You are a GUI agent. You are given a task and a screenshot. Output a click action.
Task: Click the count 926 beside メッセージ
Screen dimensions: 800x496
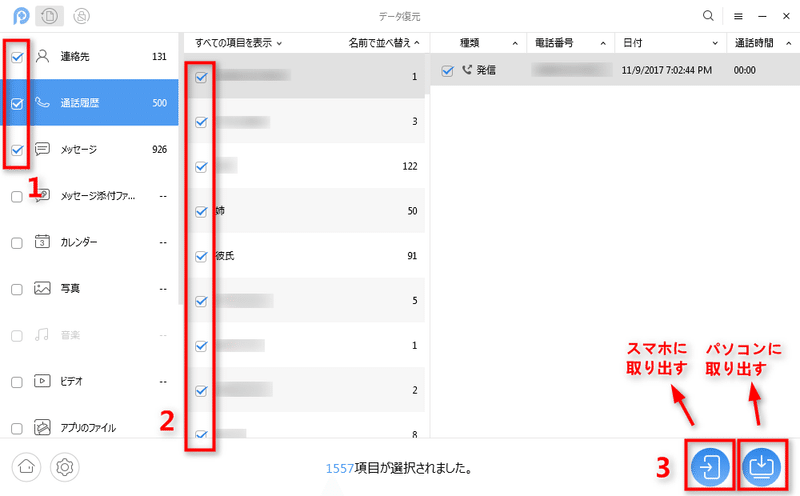click(x=159, y=149)
